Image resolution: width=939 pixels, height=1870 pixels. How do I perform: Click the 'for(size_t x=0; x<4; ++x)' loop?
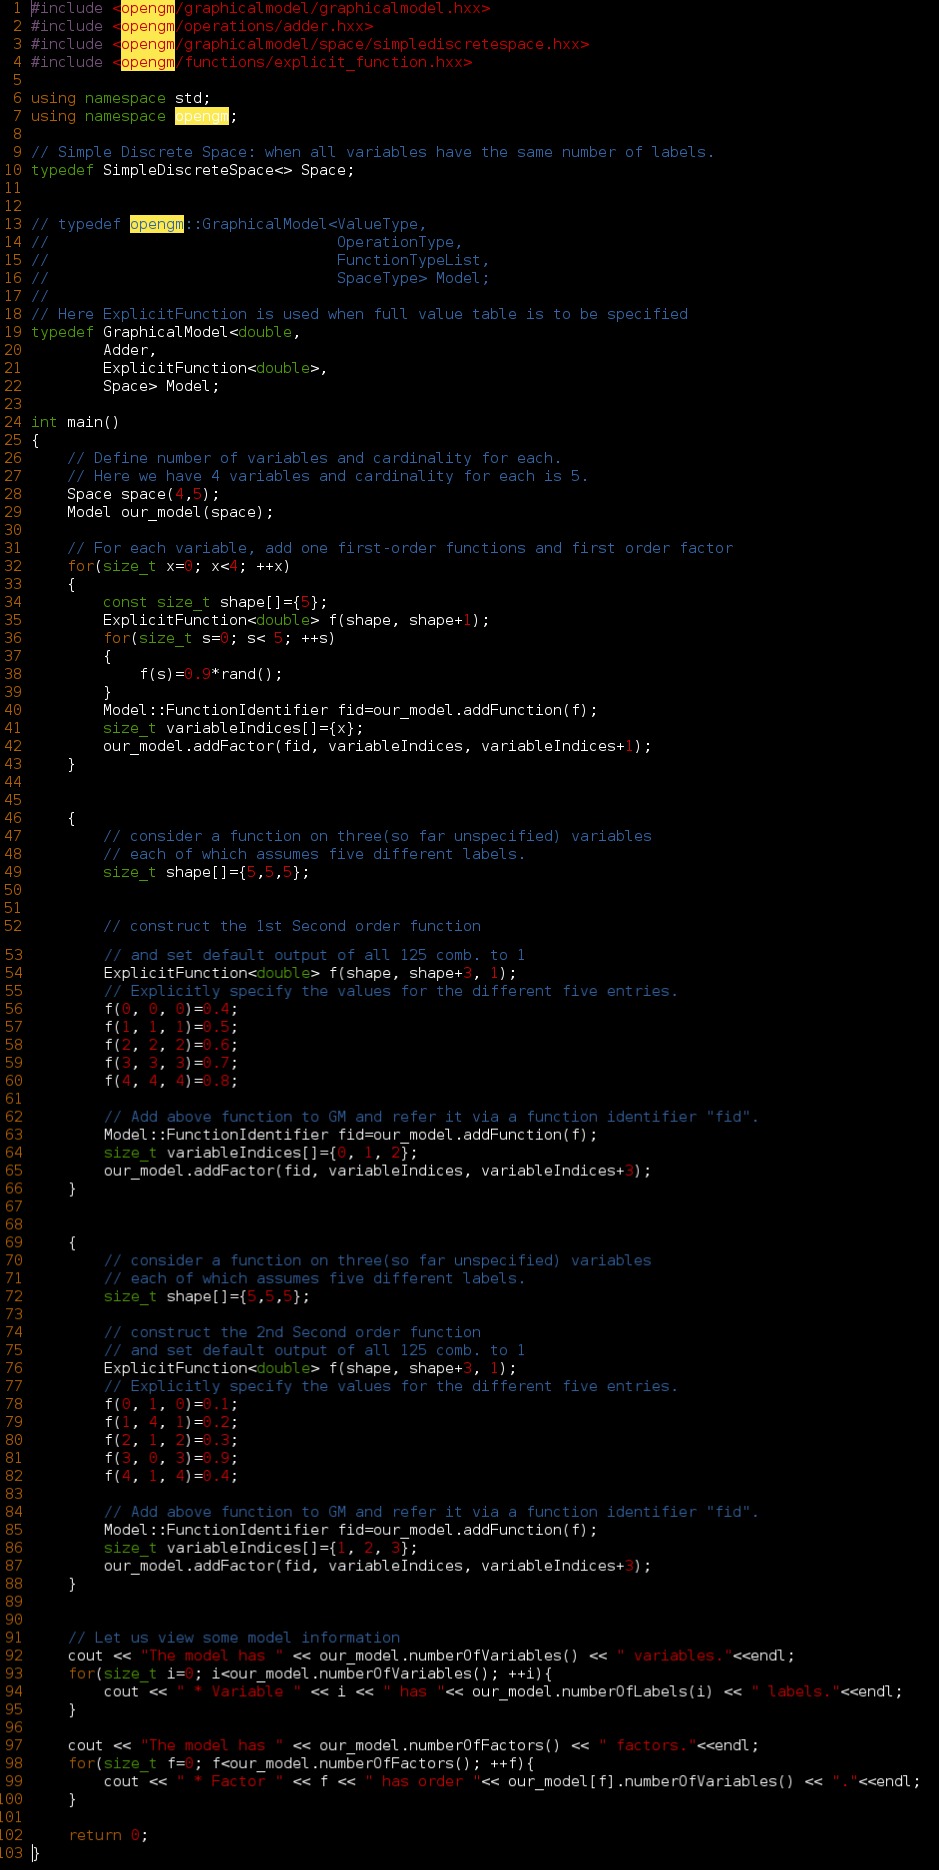point(179,566)
